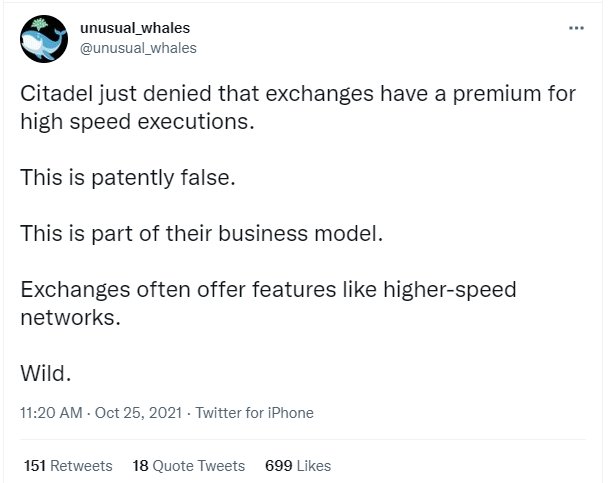Click the line 'This is patently false.'

pos(128,177)
